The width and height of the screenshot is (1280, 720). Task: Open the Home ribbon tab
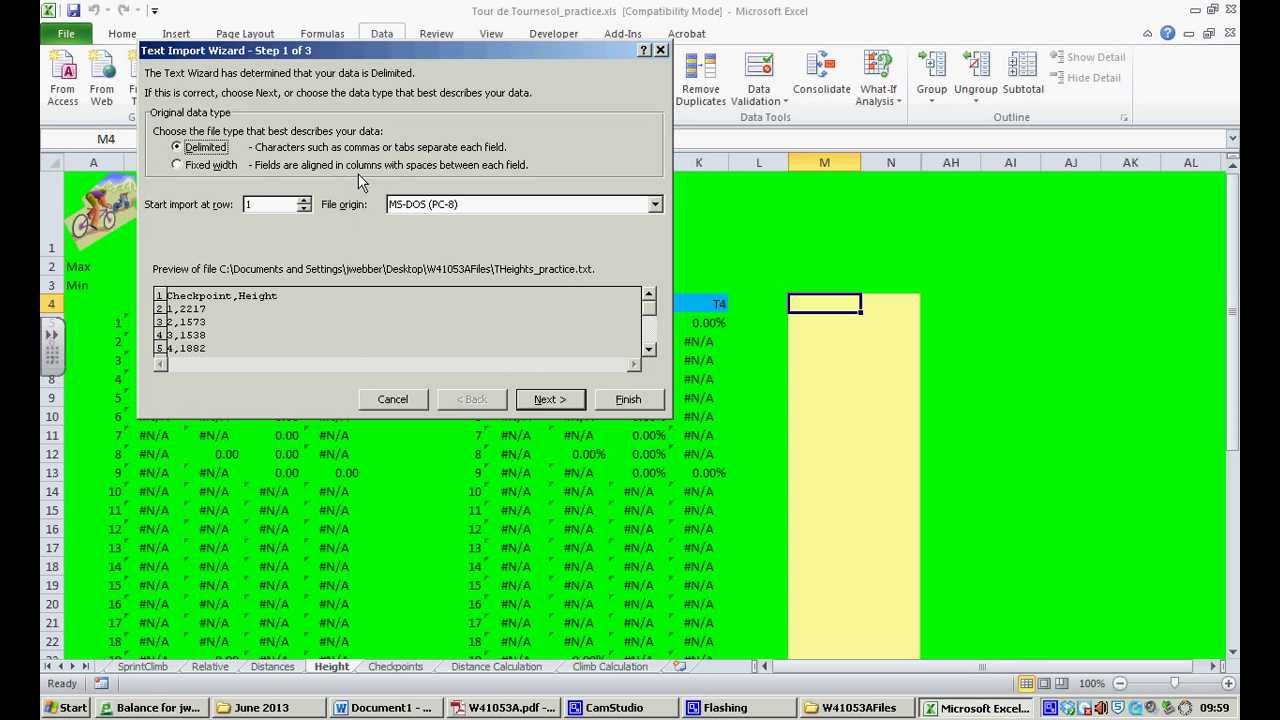(122, 34)
